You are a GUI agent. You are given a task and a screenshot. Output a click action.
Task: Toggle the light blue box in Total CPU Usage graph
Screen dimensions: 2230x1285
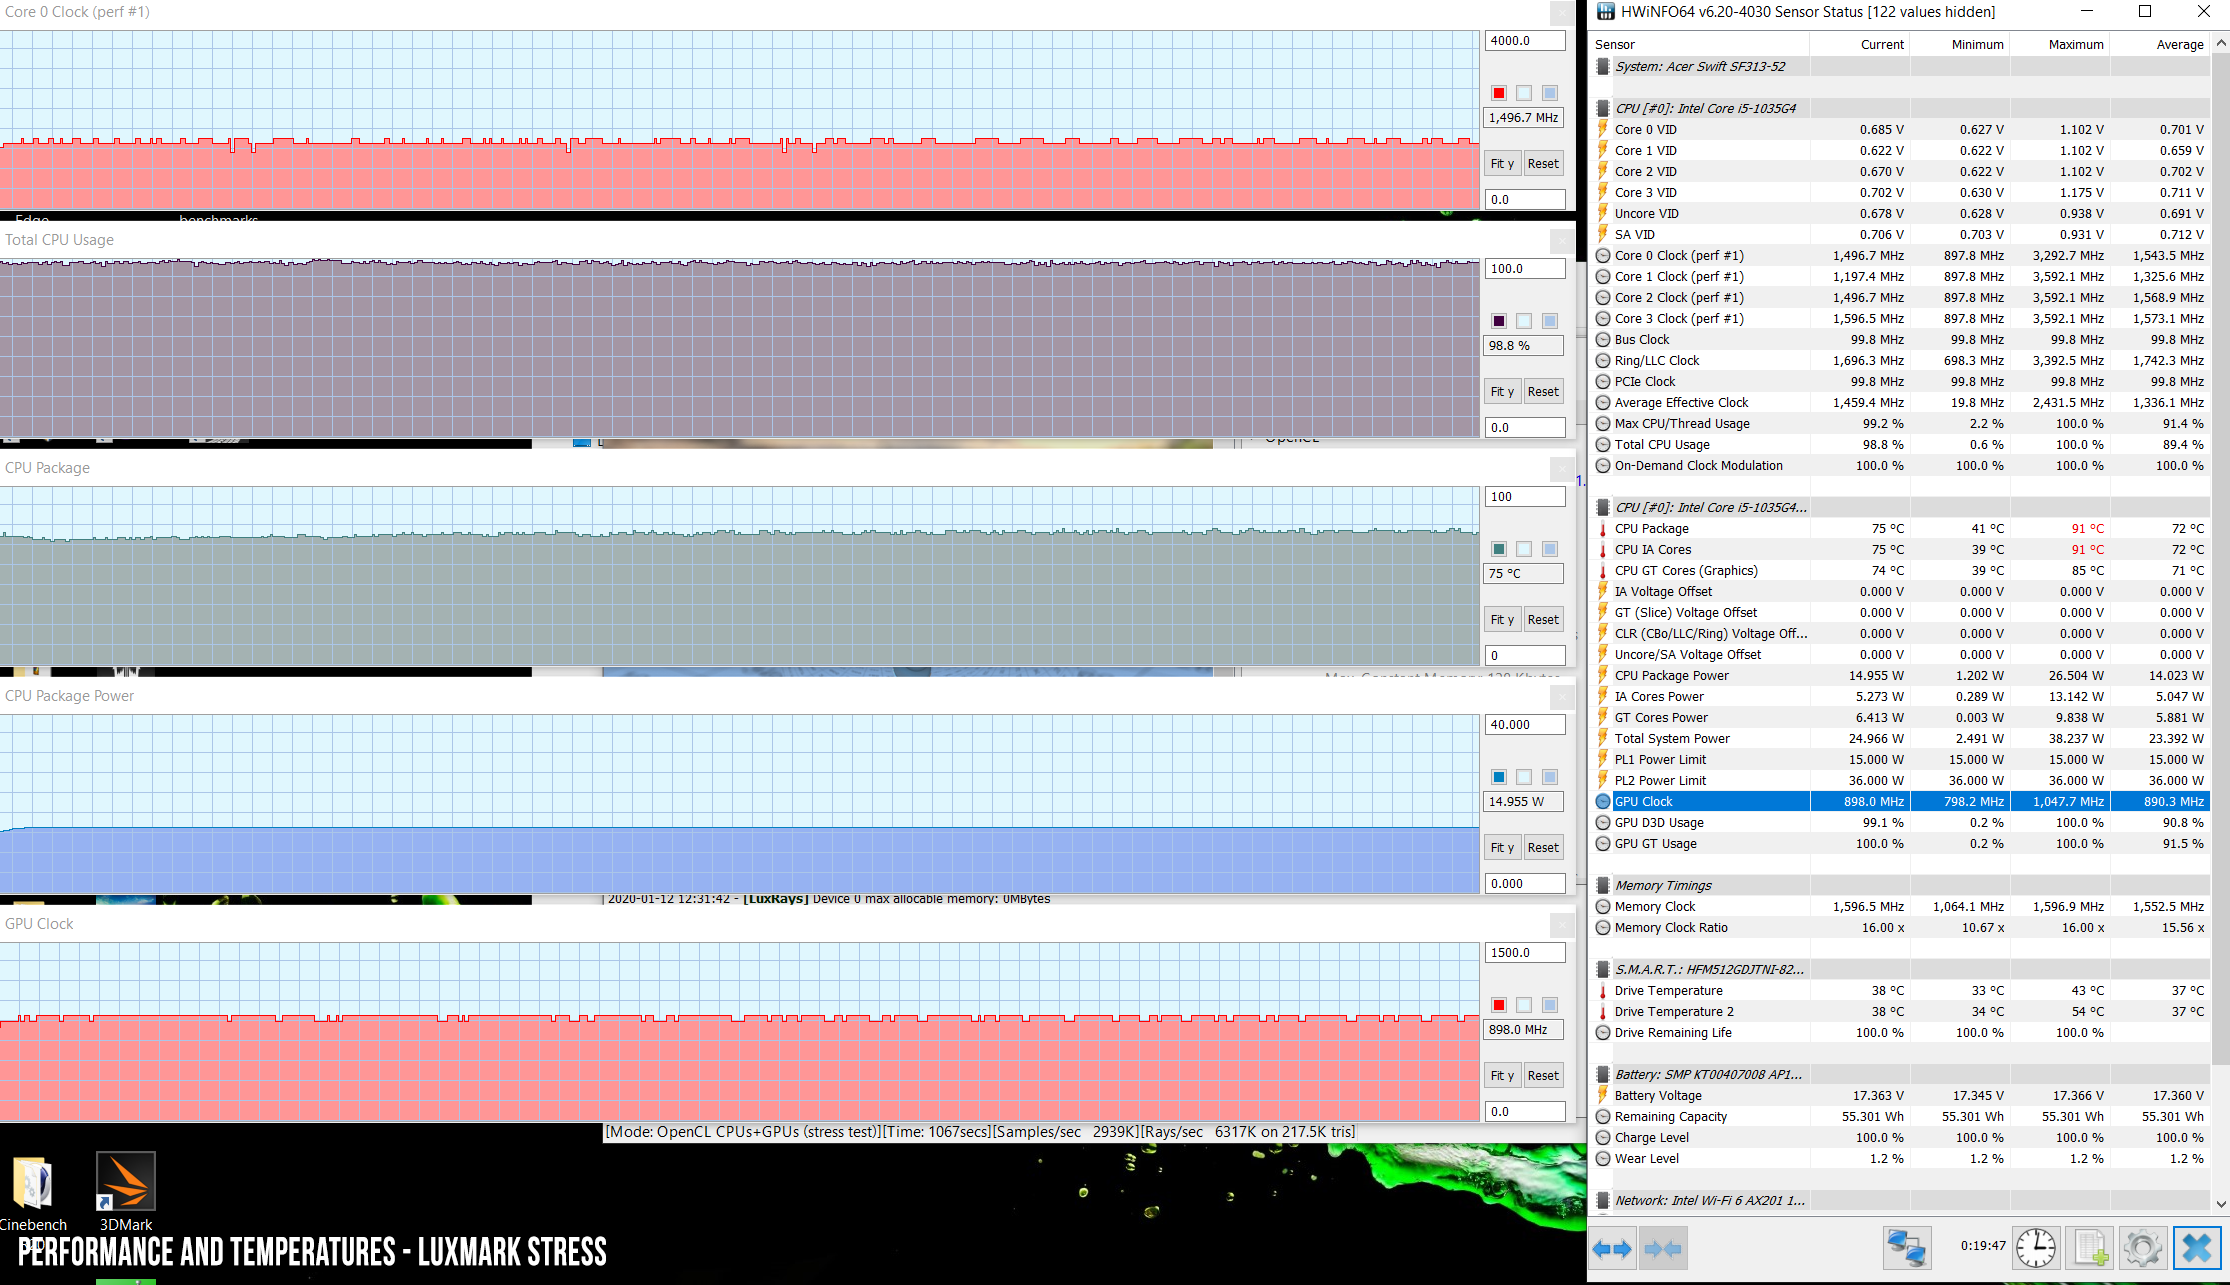point(1550,321)
